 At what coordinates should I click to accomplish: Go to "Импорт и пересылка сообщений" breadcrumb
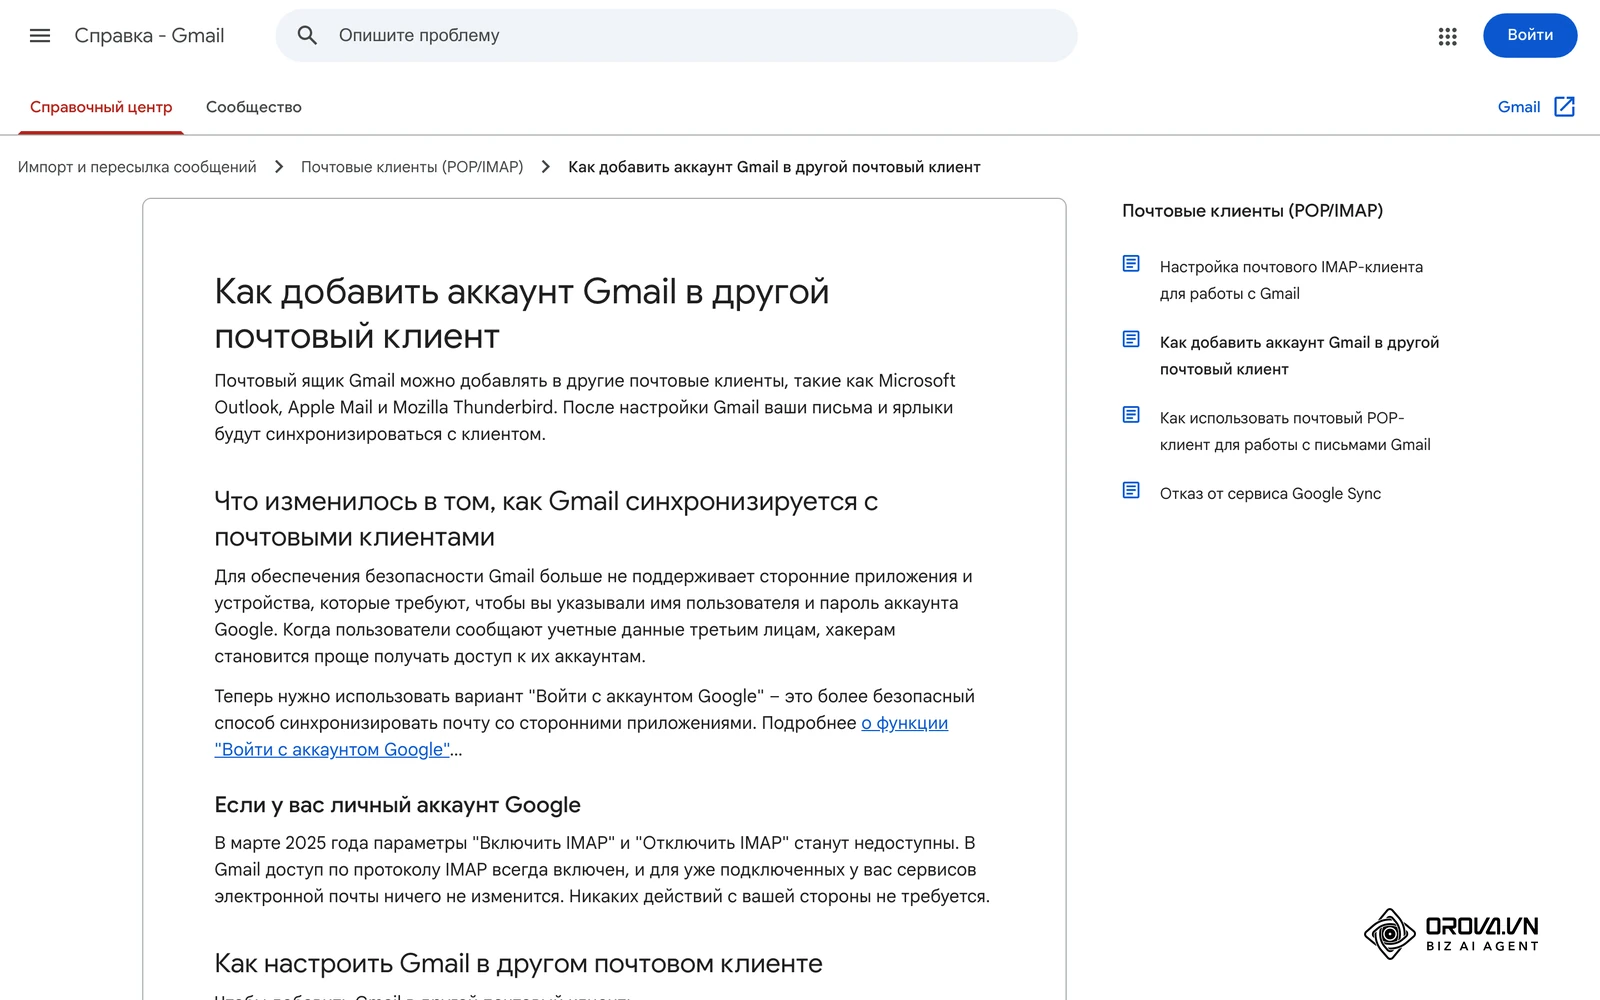137,167
